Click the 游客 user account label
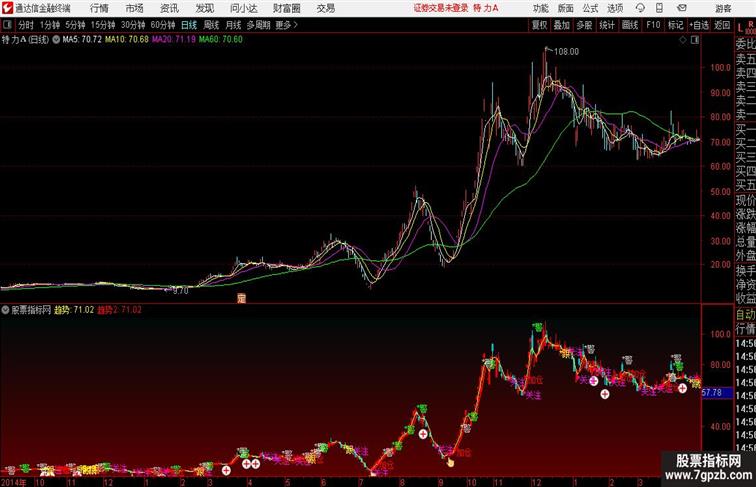The height and width of the screenshot is (487, 756). click(x=723, y=8)
